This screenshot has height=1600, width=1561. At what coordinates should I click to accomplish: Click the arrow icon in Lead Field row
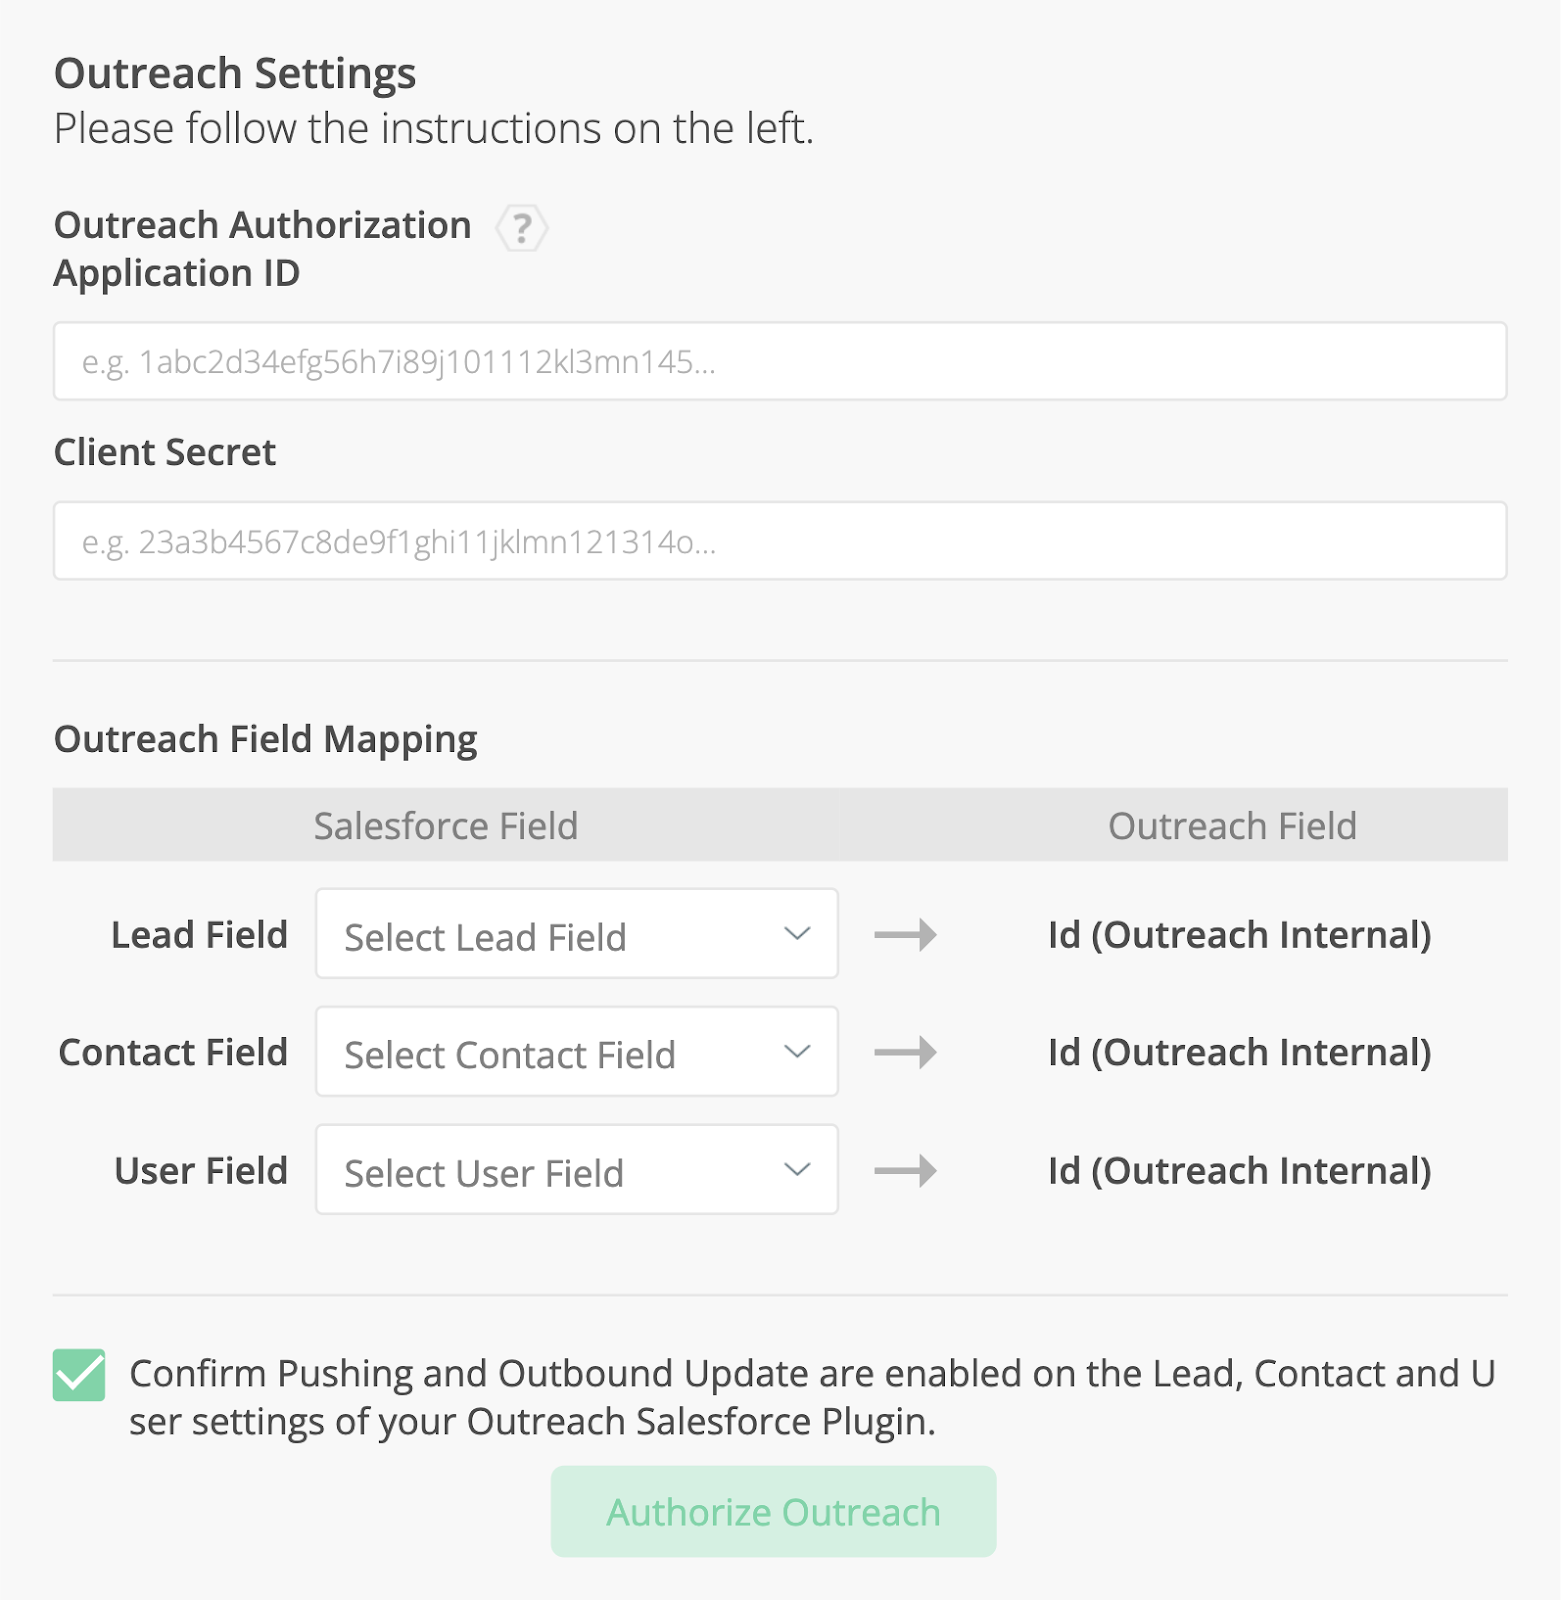(x=905, y=935)
